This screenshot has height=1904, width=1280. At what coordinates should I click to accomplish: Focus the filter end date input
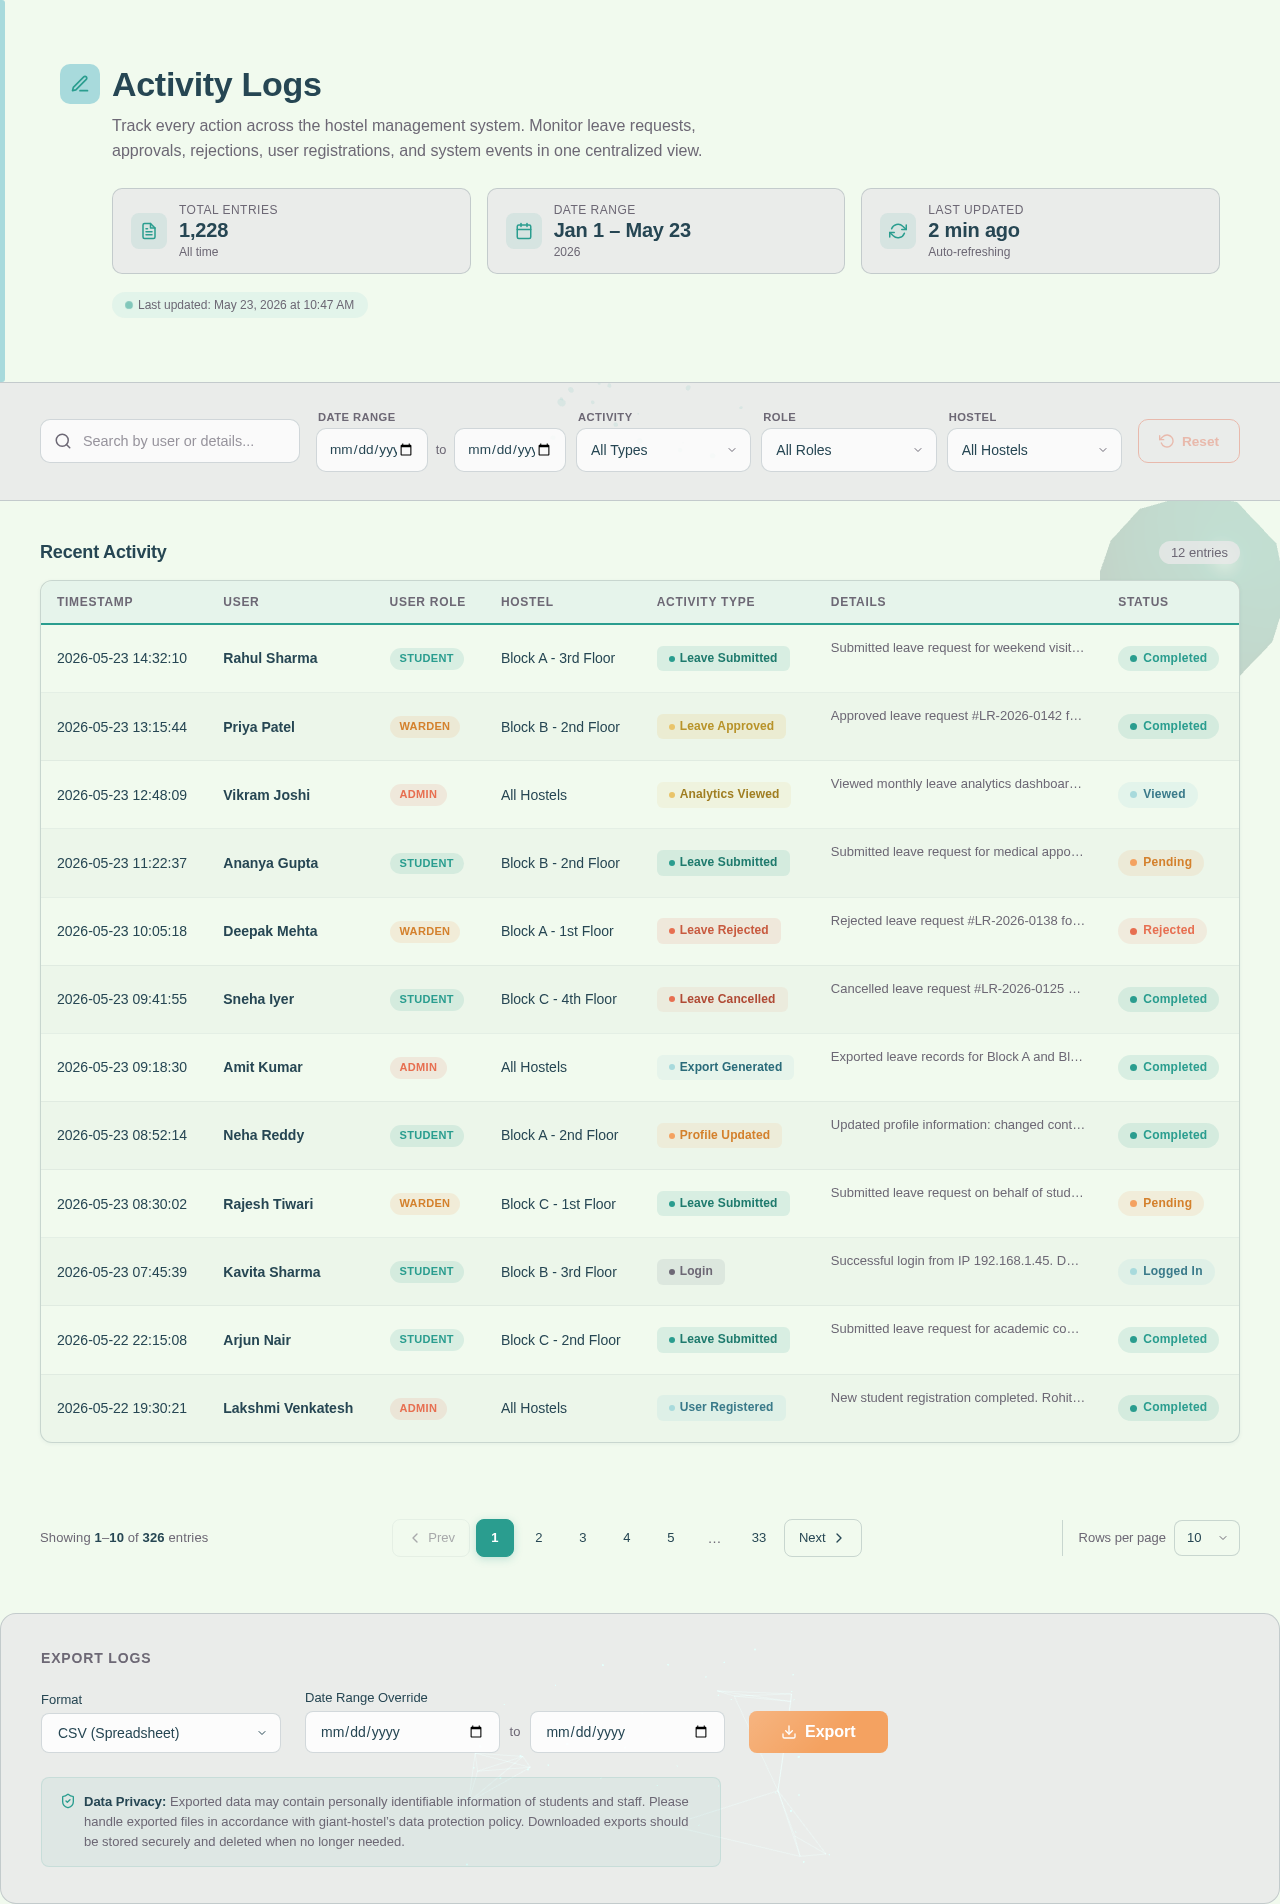[510, 450]
